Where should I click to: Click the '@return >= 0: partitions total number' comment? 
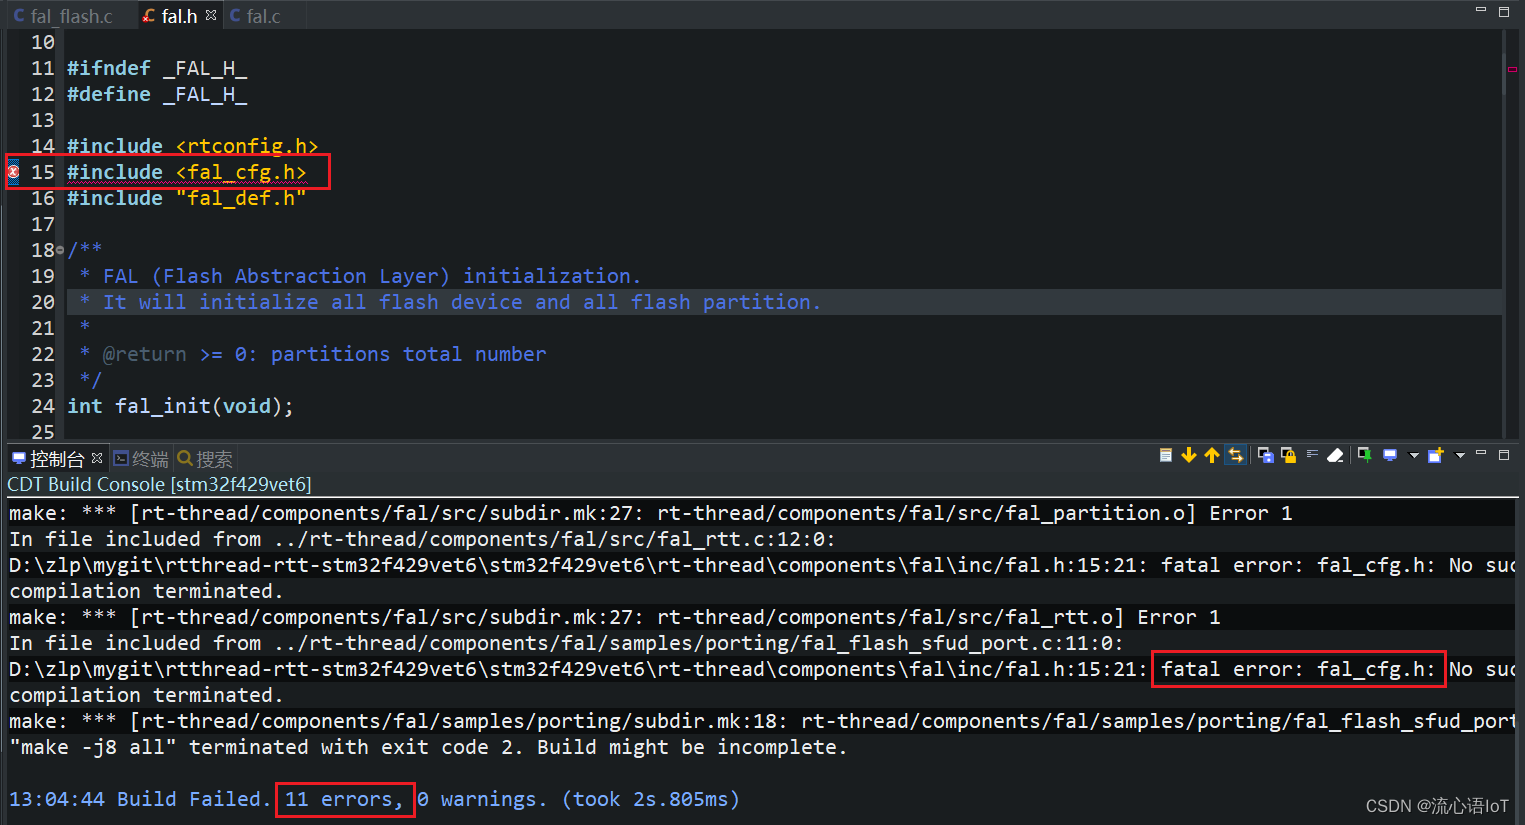[324, 354]
